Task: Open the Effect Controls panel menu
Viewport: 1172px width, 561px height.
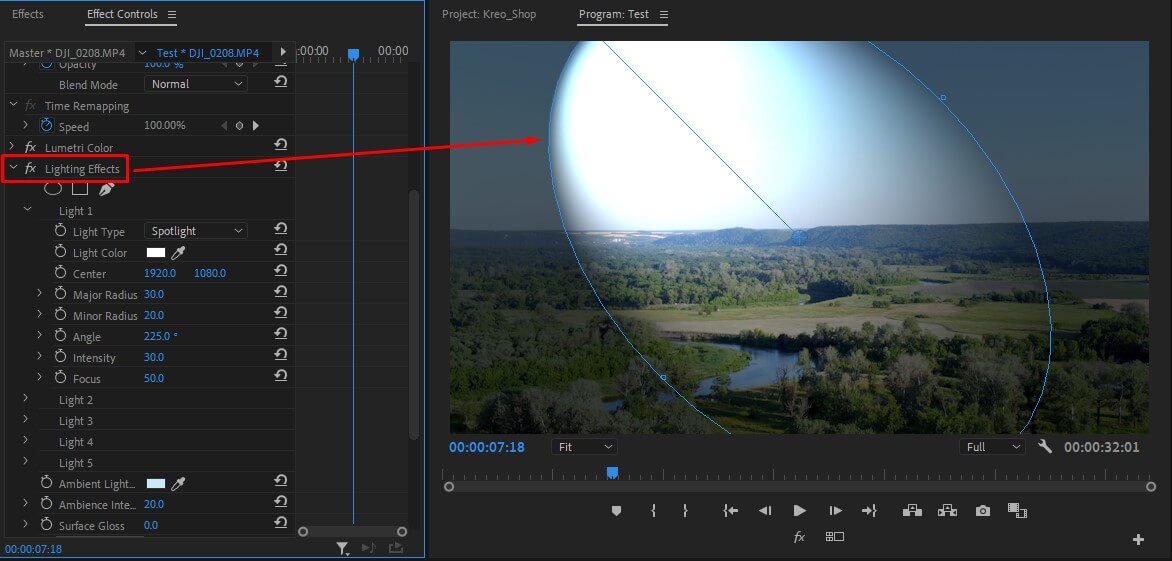Action: [172, 14]
